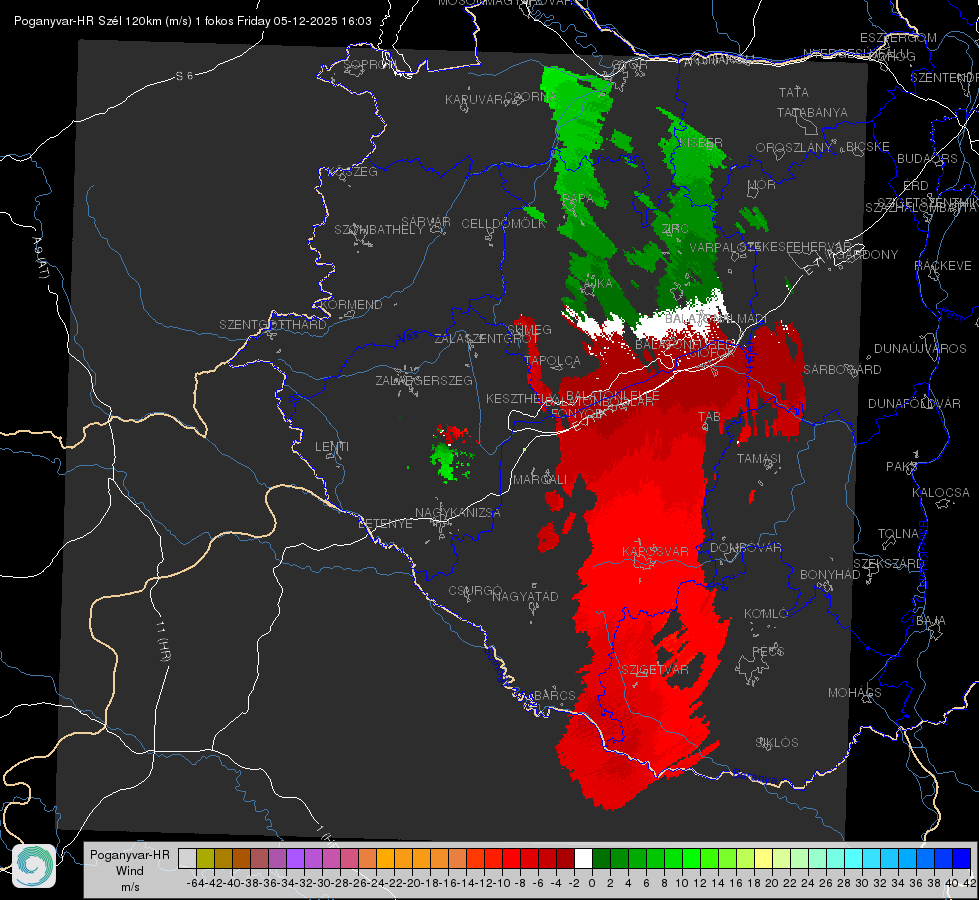Click the SZEKSZÁRD city label

[888, 564]
